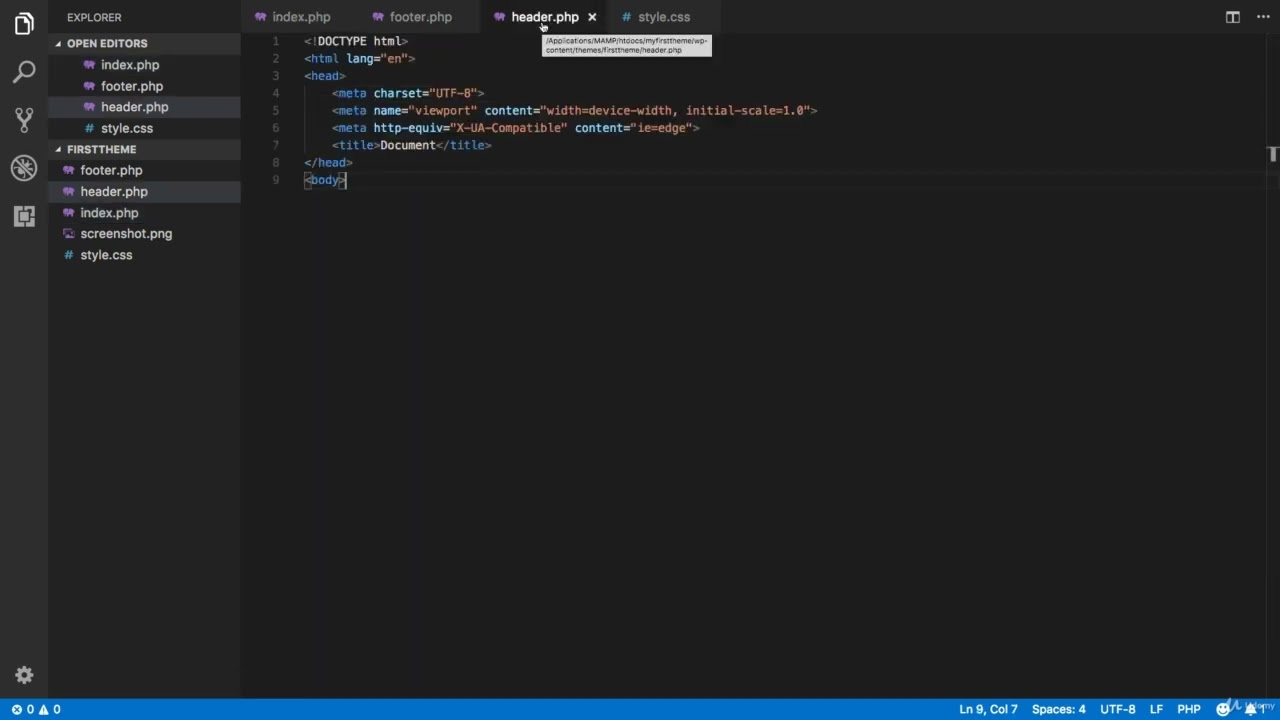Open the Explorer activity bar icon

(x=24, y=24)
